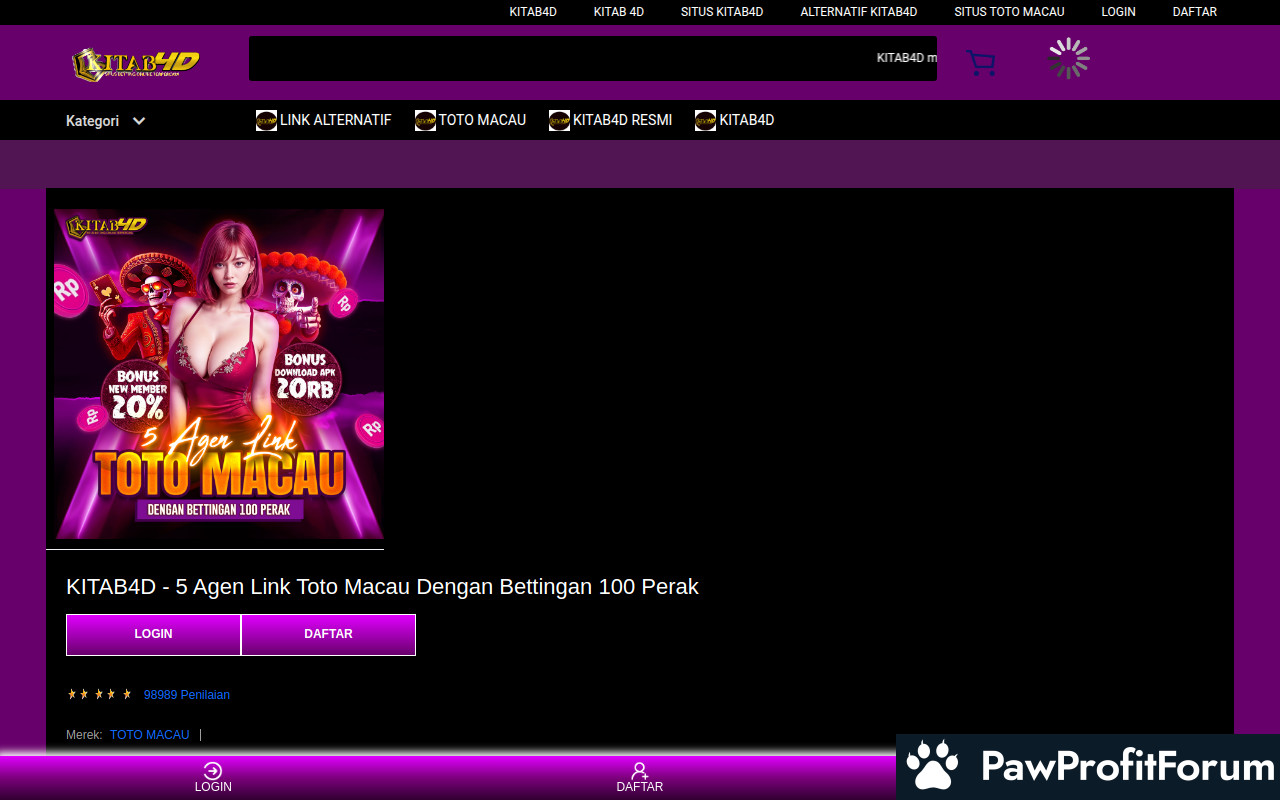Open SITUS TOTO MACAU top link
This screenshot has height=800, width=1280.
point(1009,12)
